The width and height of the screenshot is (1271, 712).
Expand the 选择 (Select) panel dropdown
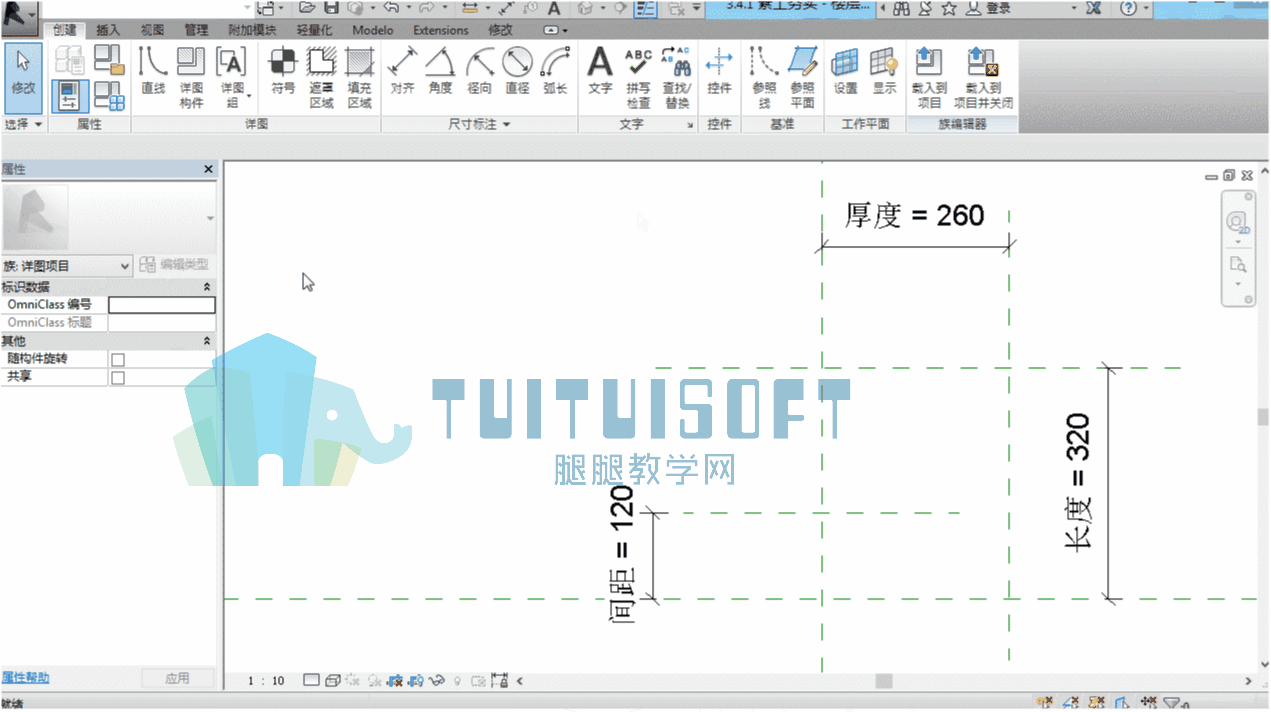24,124
